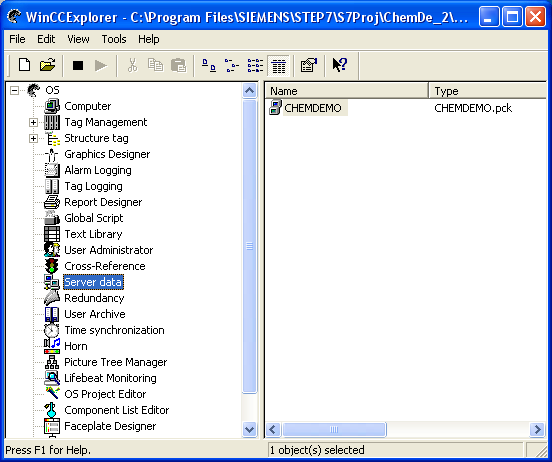Switch to large icons view
This screenshot has height=462, width=552.
[209, 65]
